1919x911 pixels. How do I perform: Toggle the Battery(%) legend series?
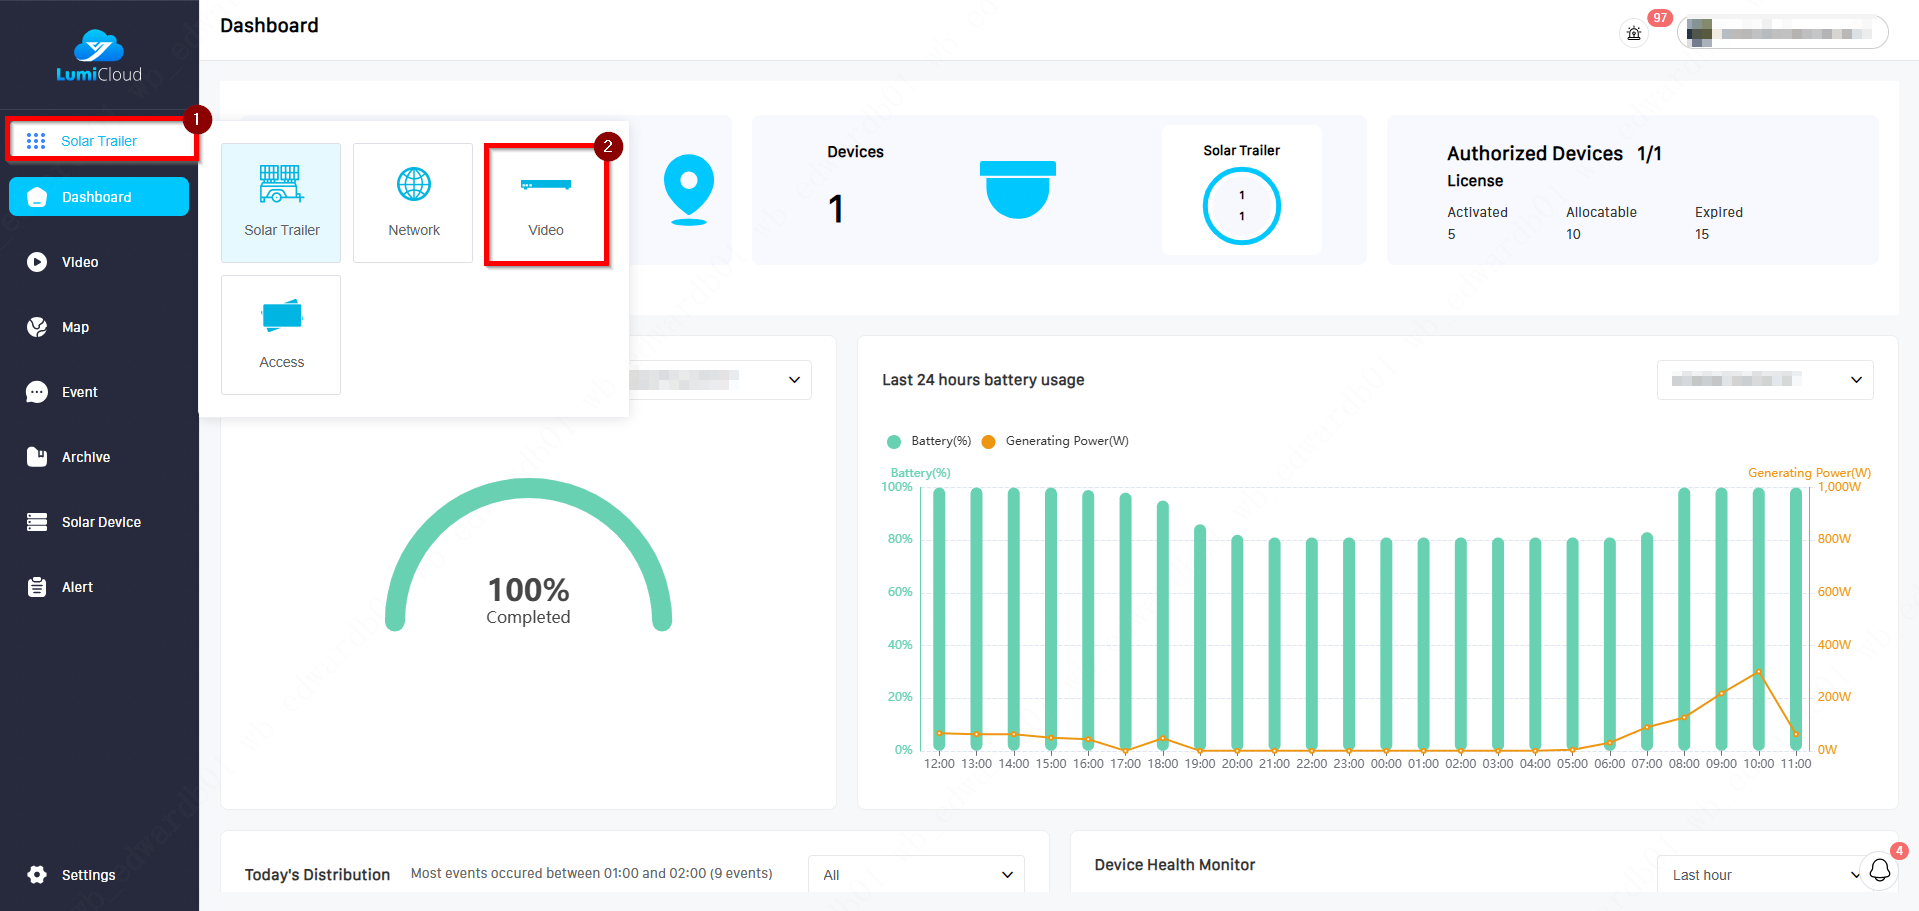tap(929, 441)
